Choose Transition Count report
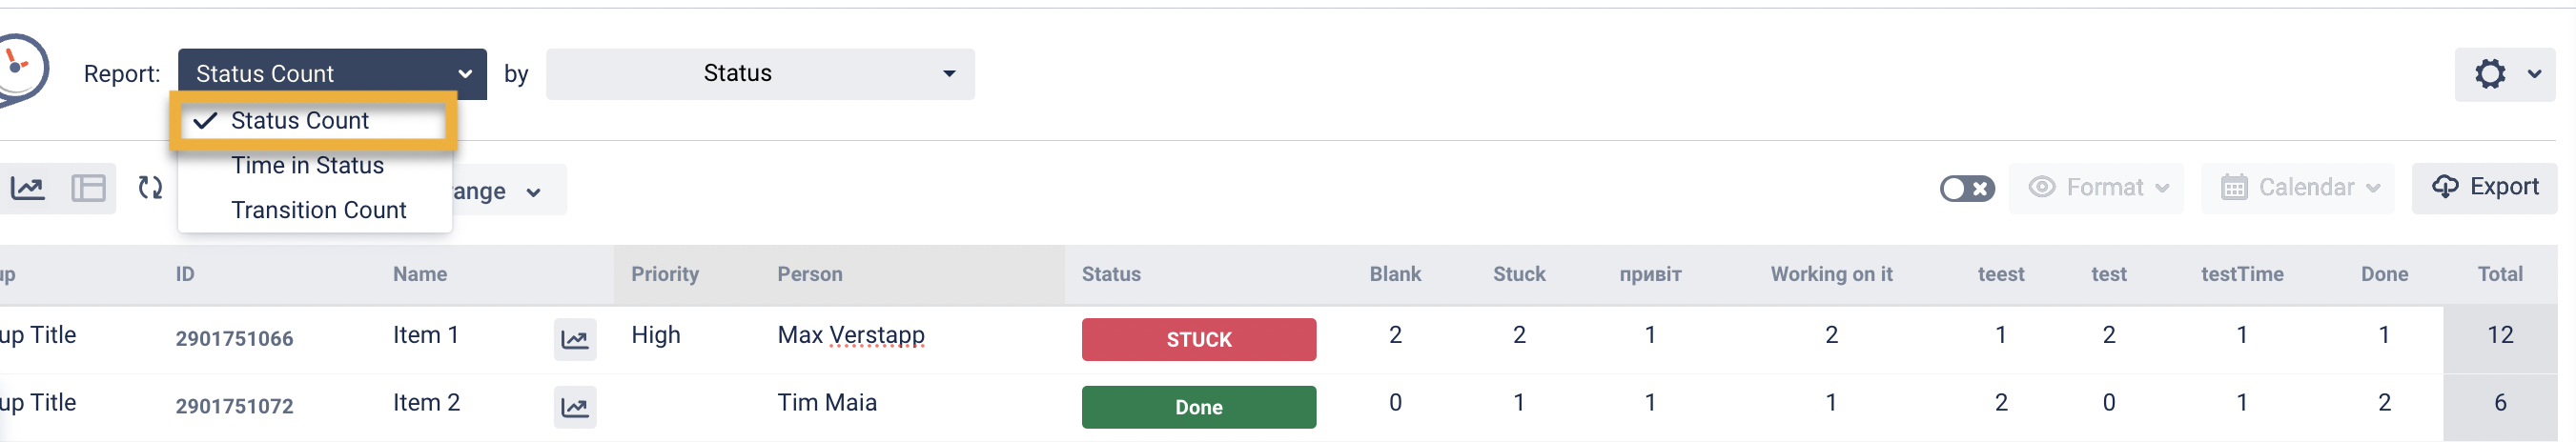This screenshot has width=2576, height=442. (x=318, y=210)
